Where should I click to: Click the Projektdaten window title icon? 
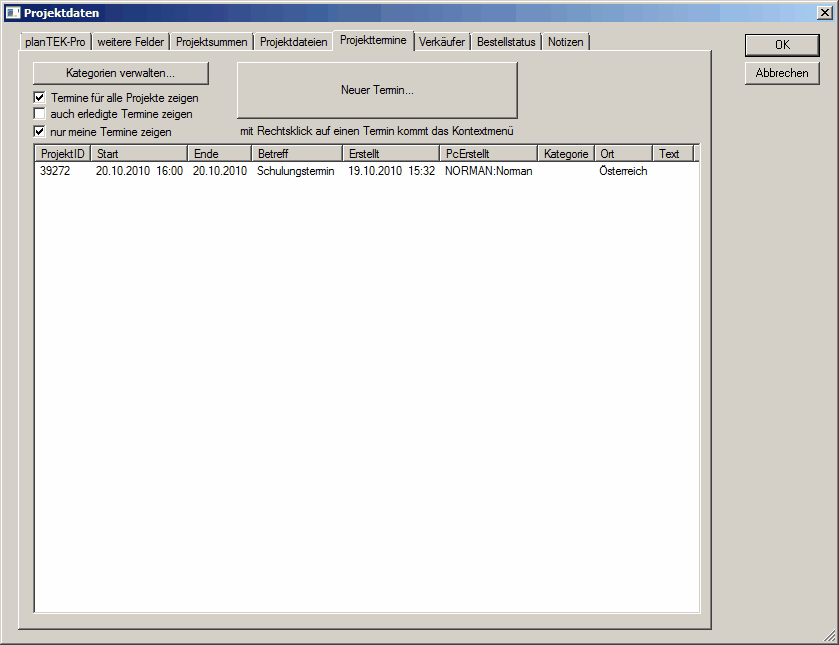coord(13,12)
